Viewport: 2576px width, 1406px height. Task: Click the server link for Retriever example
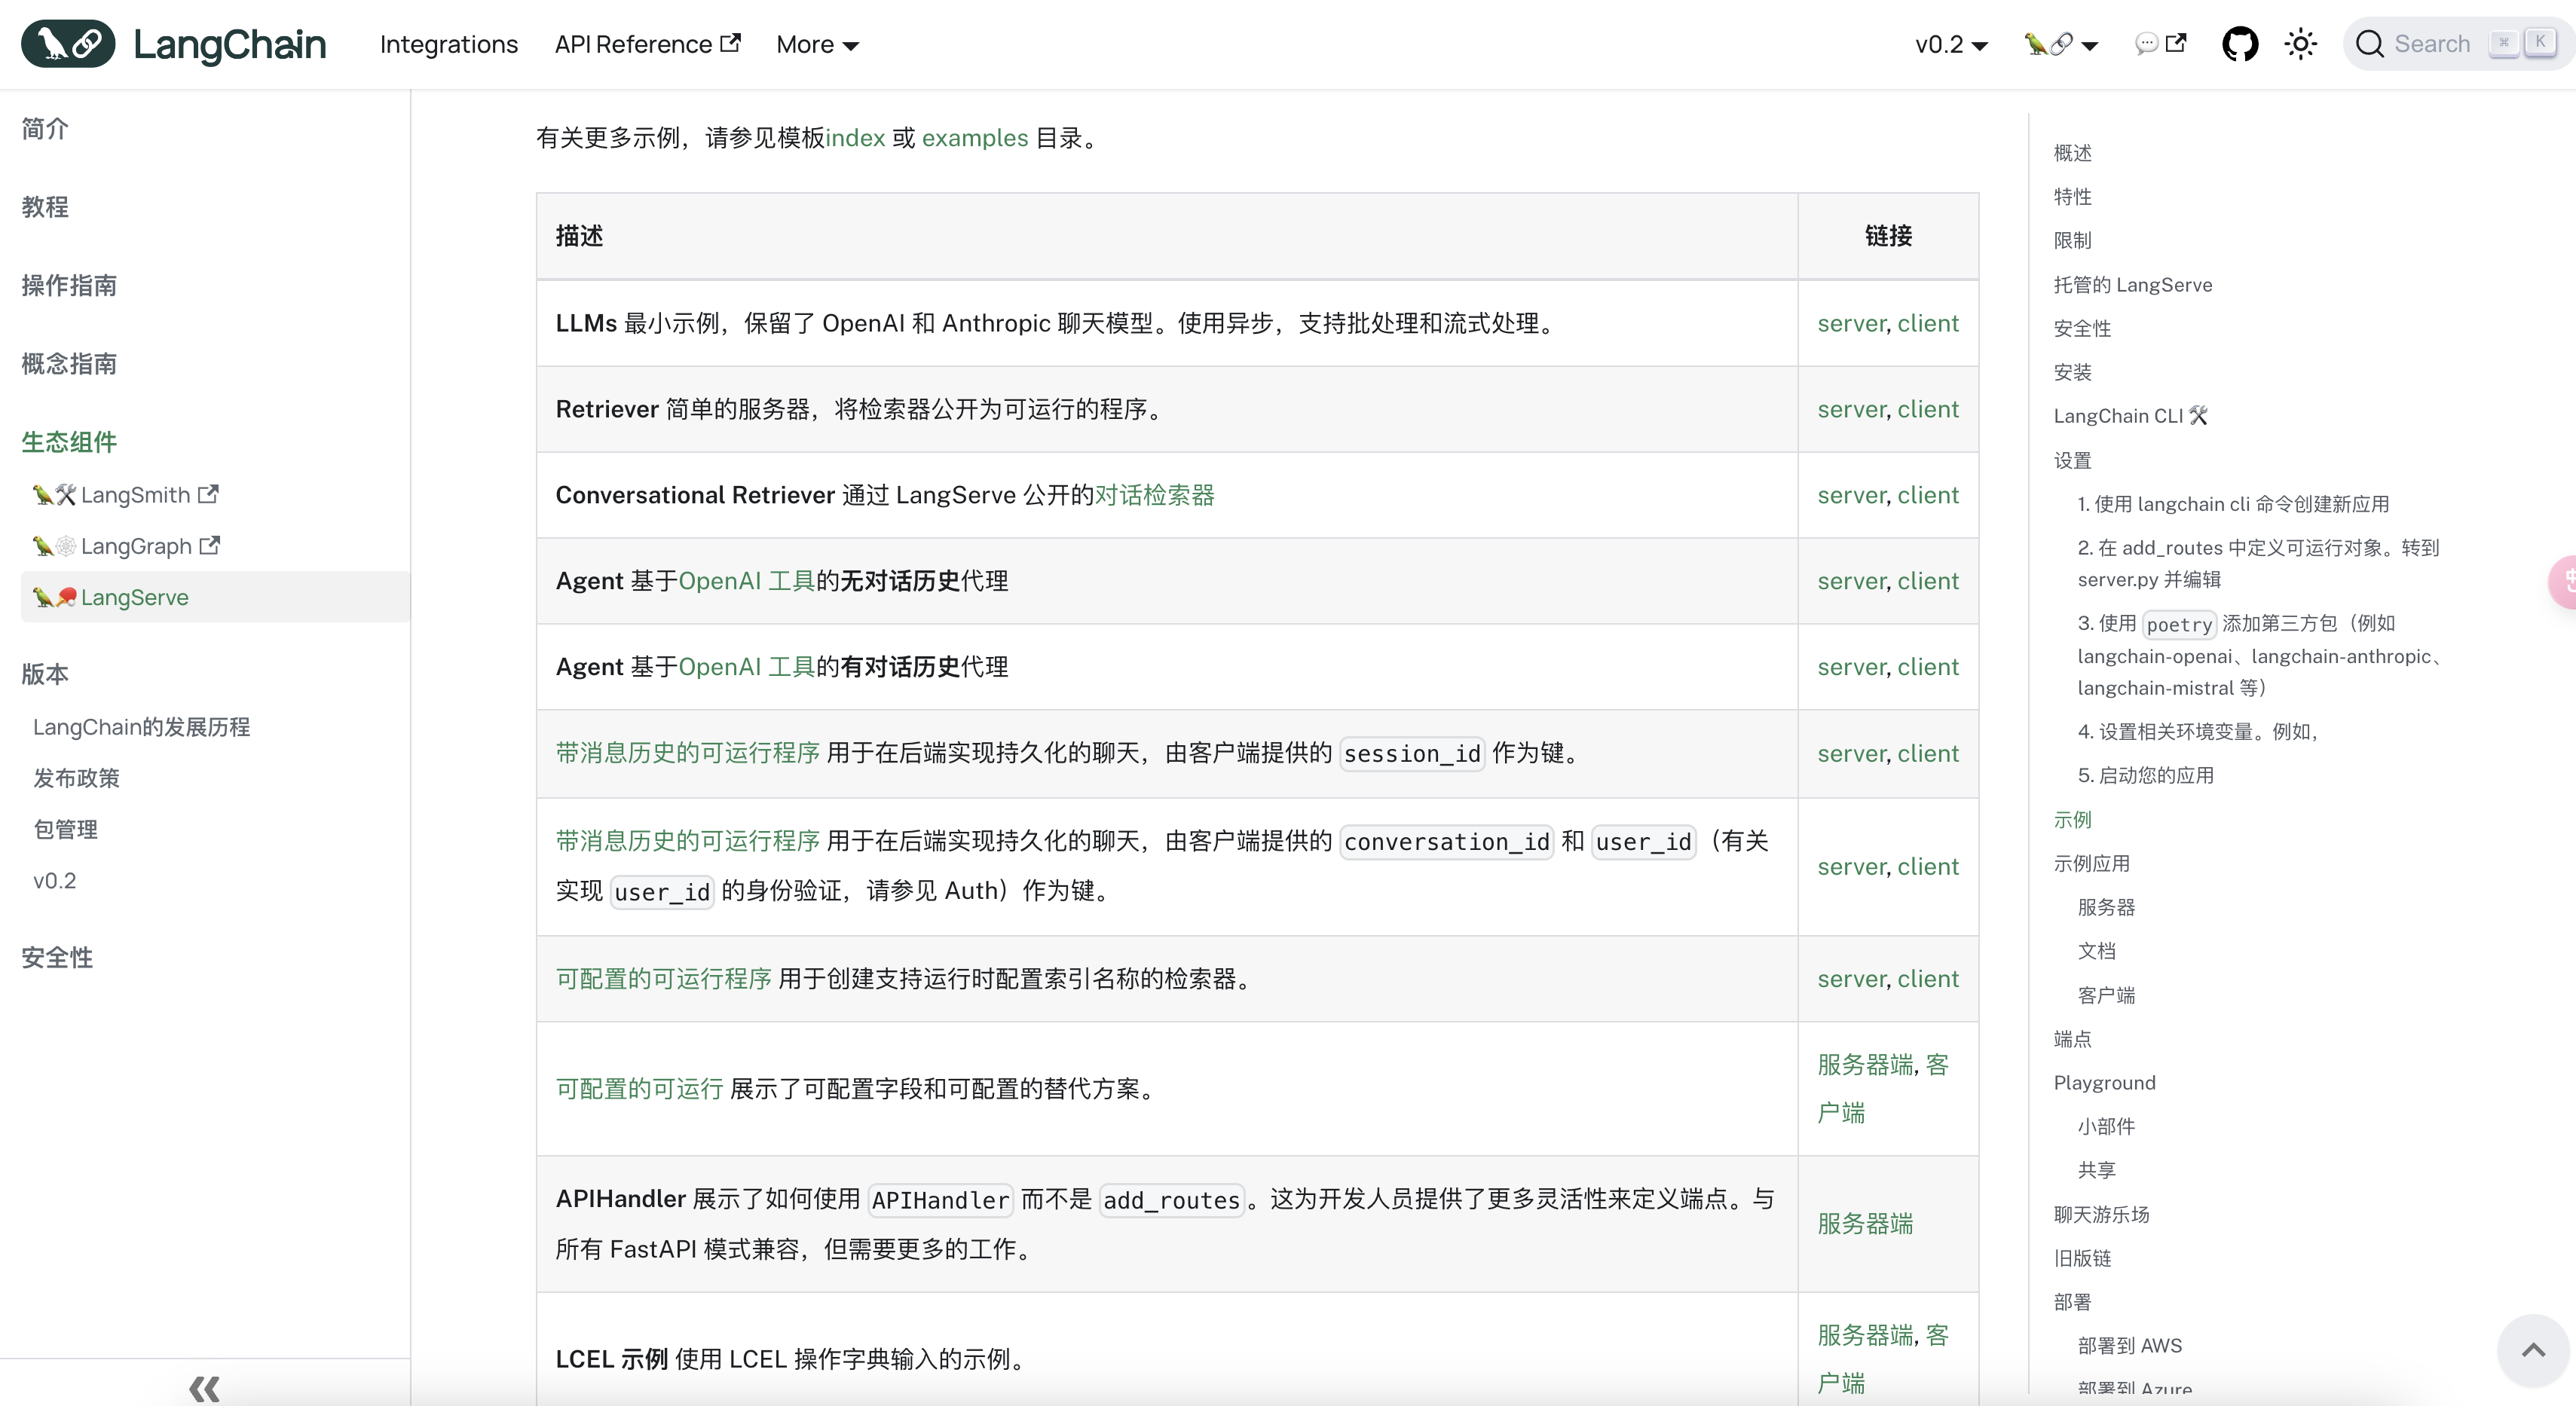coord(1850,409)
